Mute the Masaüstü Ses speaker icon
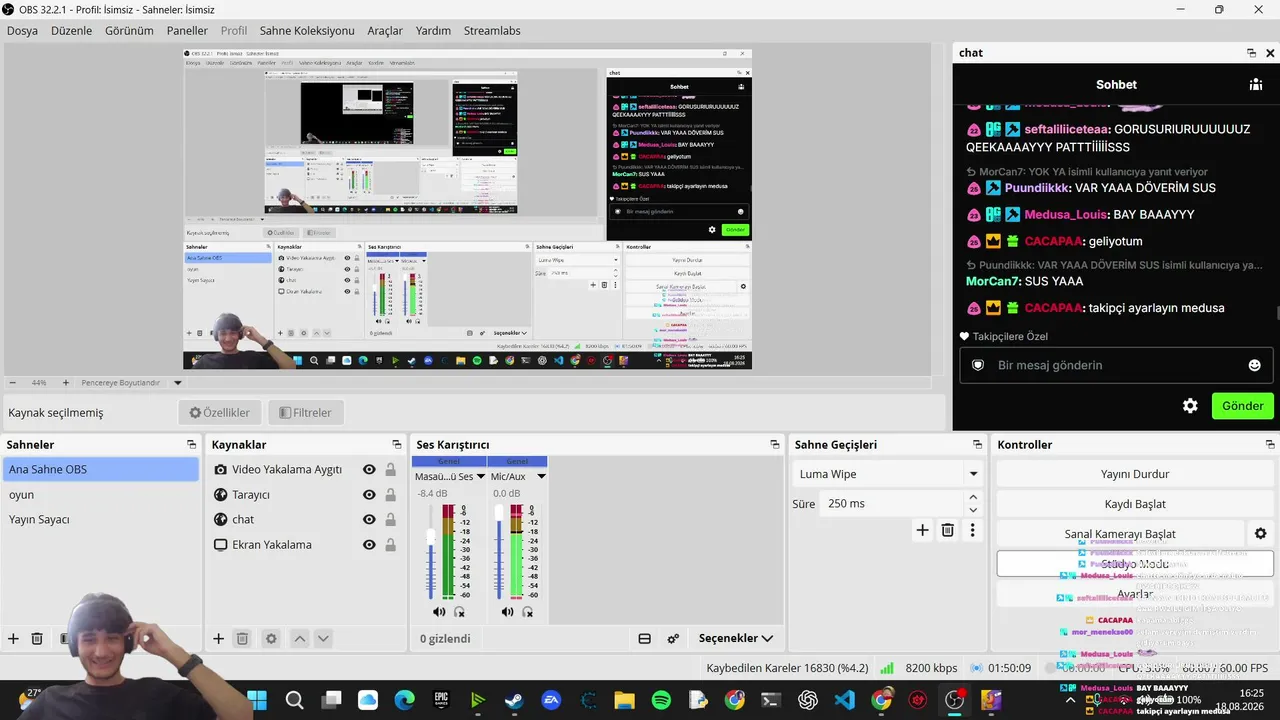 pos(439,612)
